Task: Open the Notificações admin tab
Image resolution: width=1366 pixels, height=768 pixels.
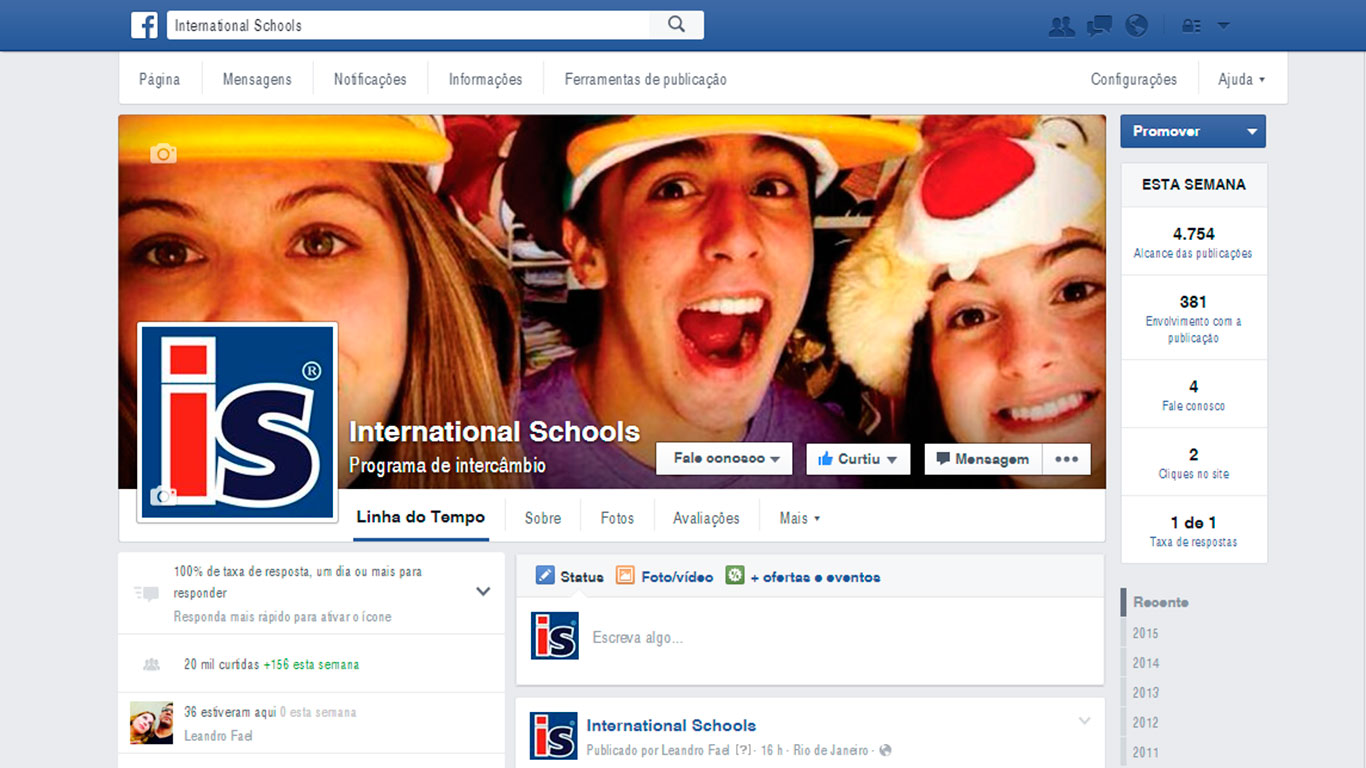Action: point(370,79)
